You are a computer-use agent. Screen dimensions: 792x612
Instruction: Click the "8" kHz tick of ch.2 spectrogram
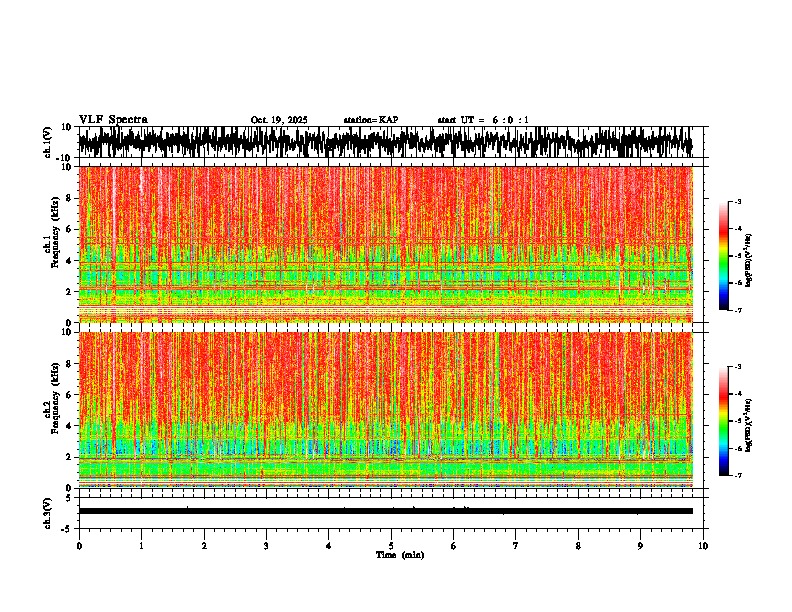coord(69,364)
